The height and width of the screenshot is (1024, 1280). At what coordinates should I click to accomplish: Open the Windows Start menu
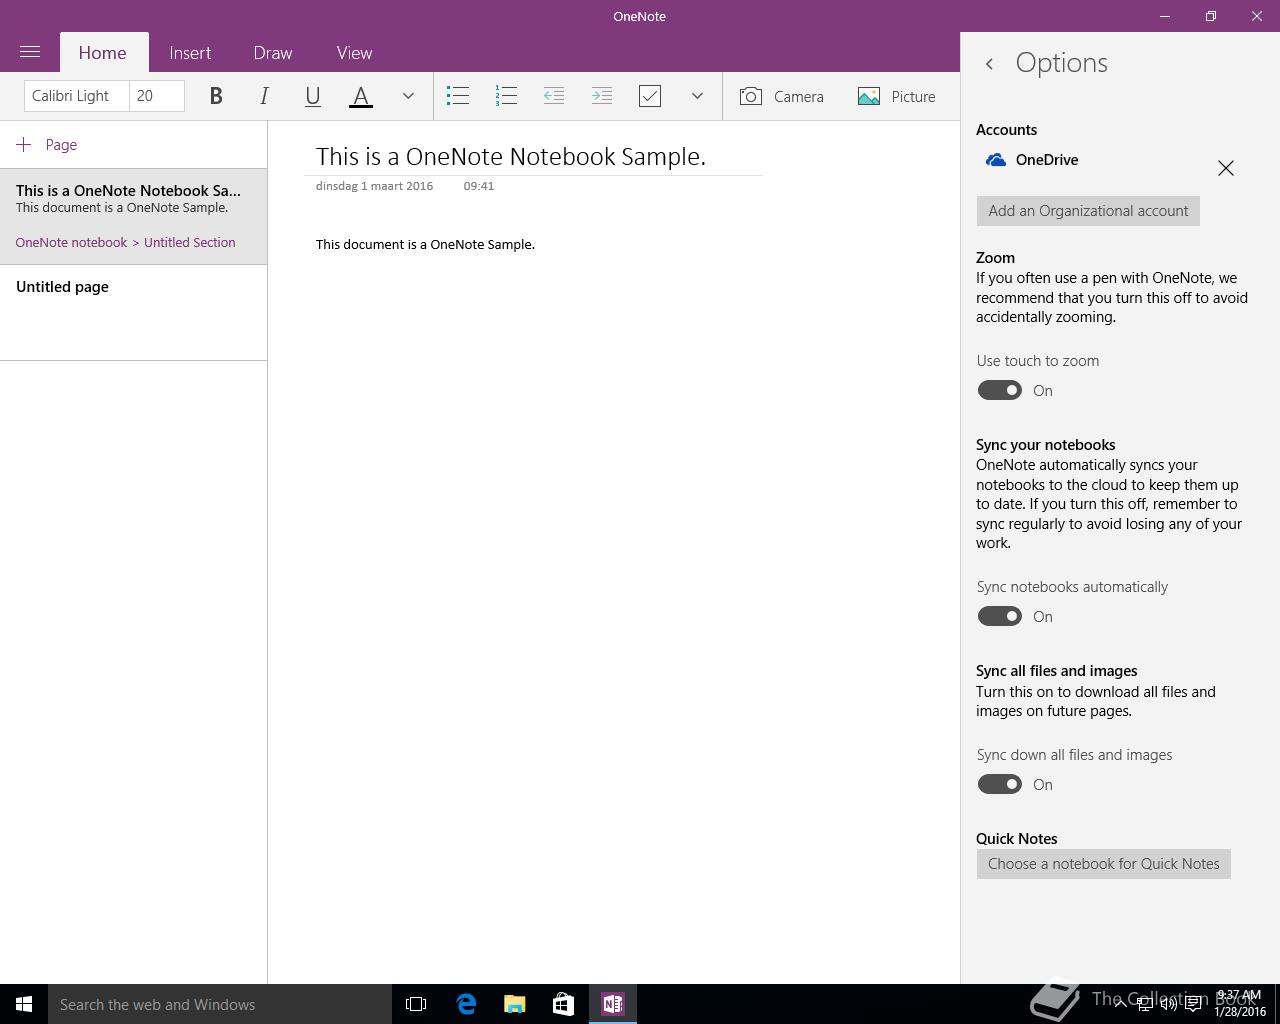[24, 1004]
